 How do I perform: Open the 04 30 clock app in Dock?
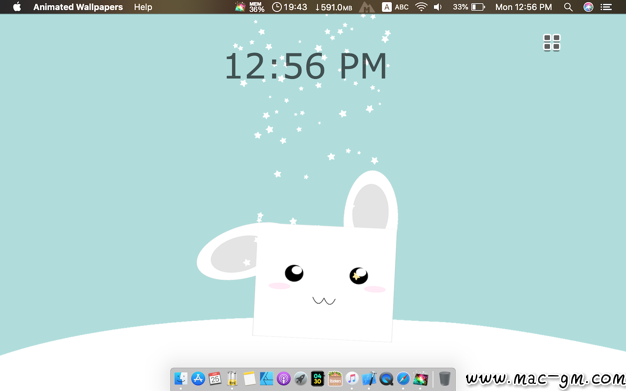(318, 378)
